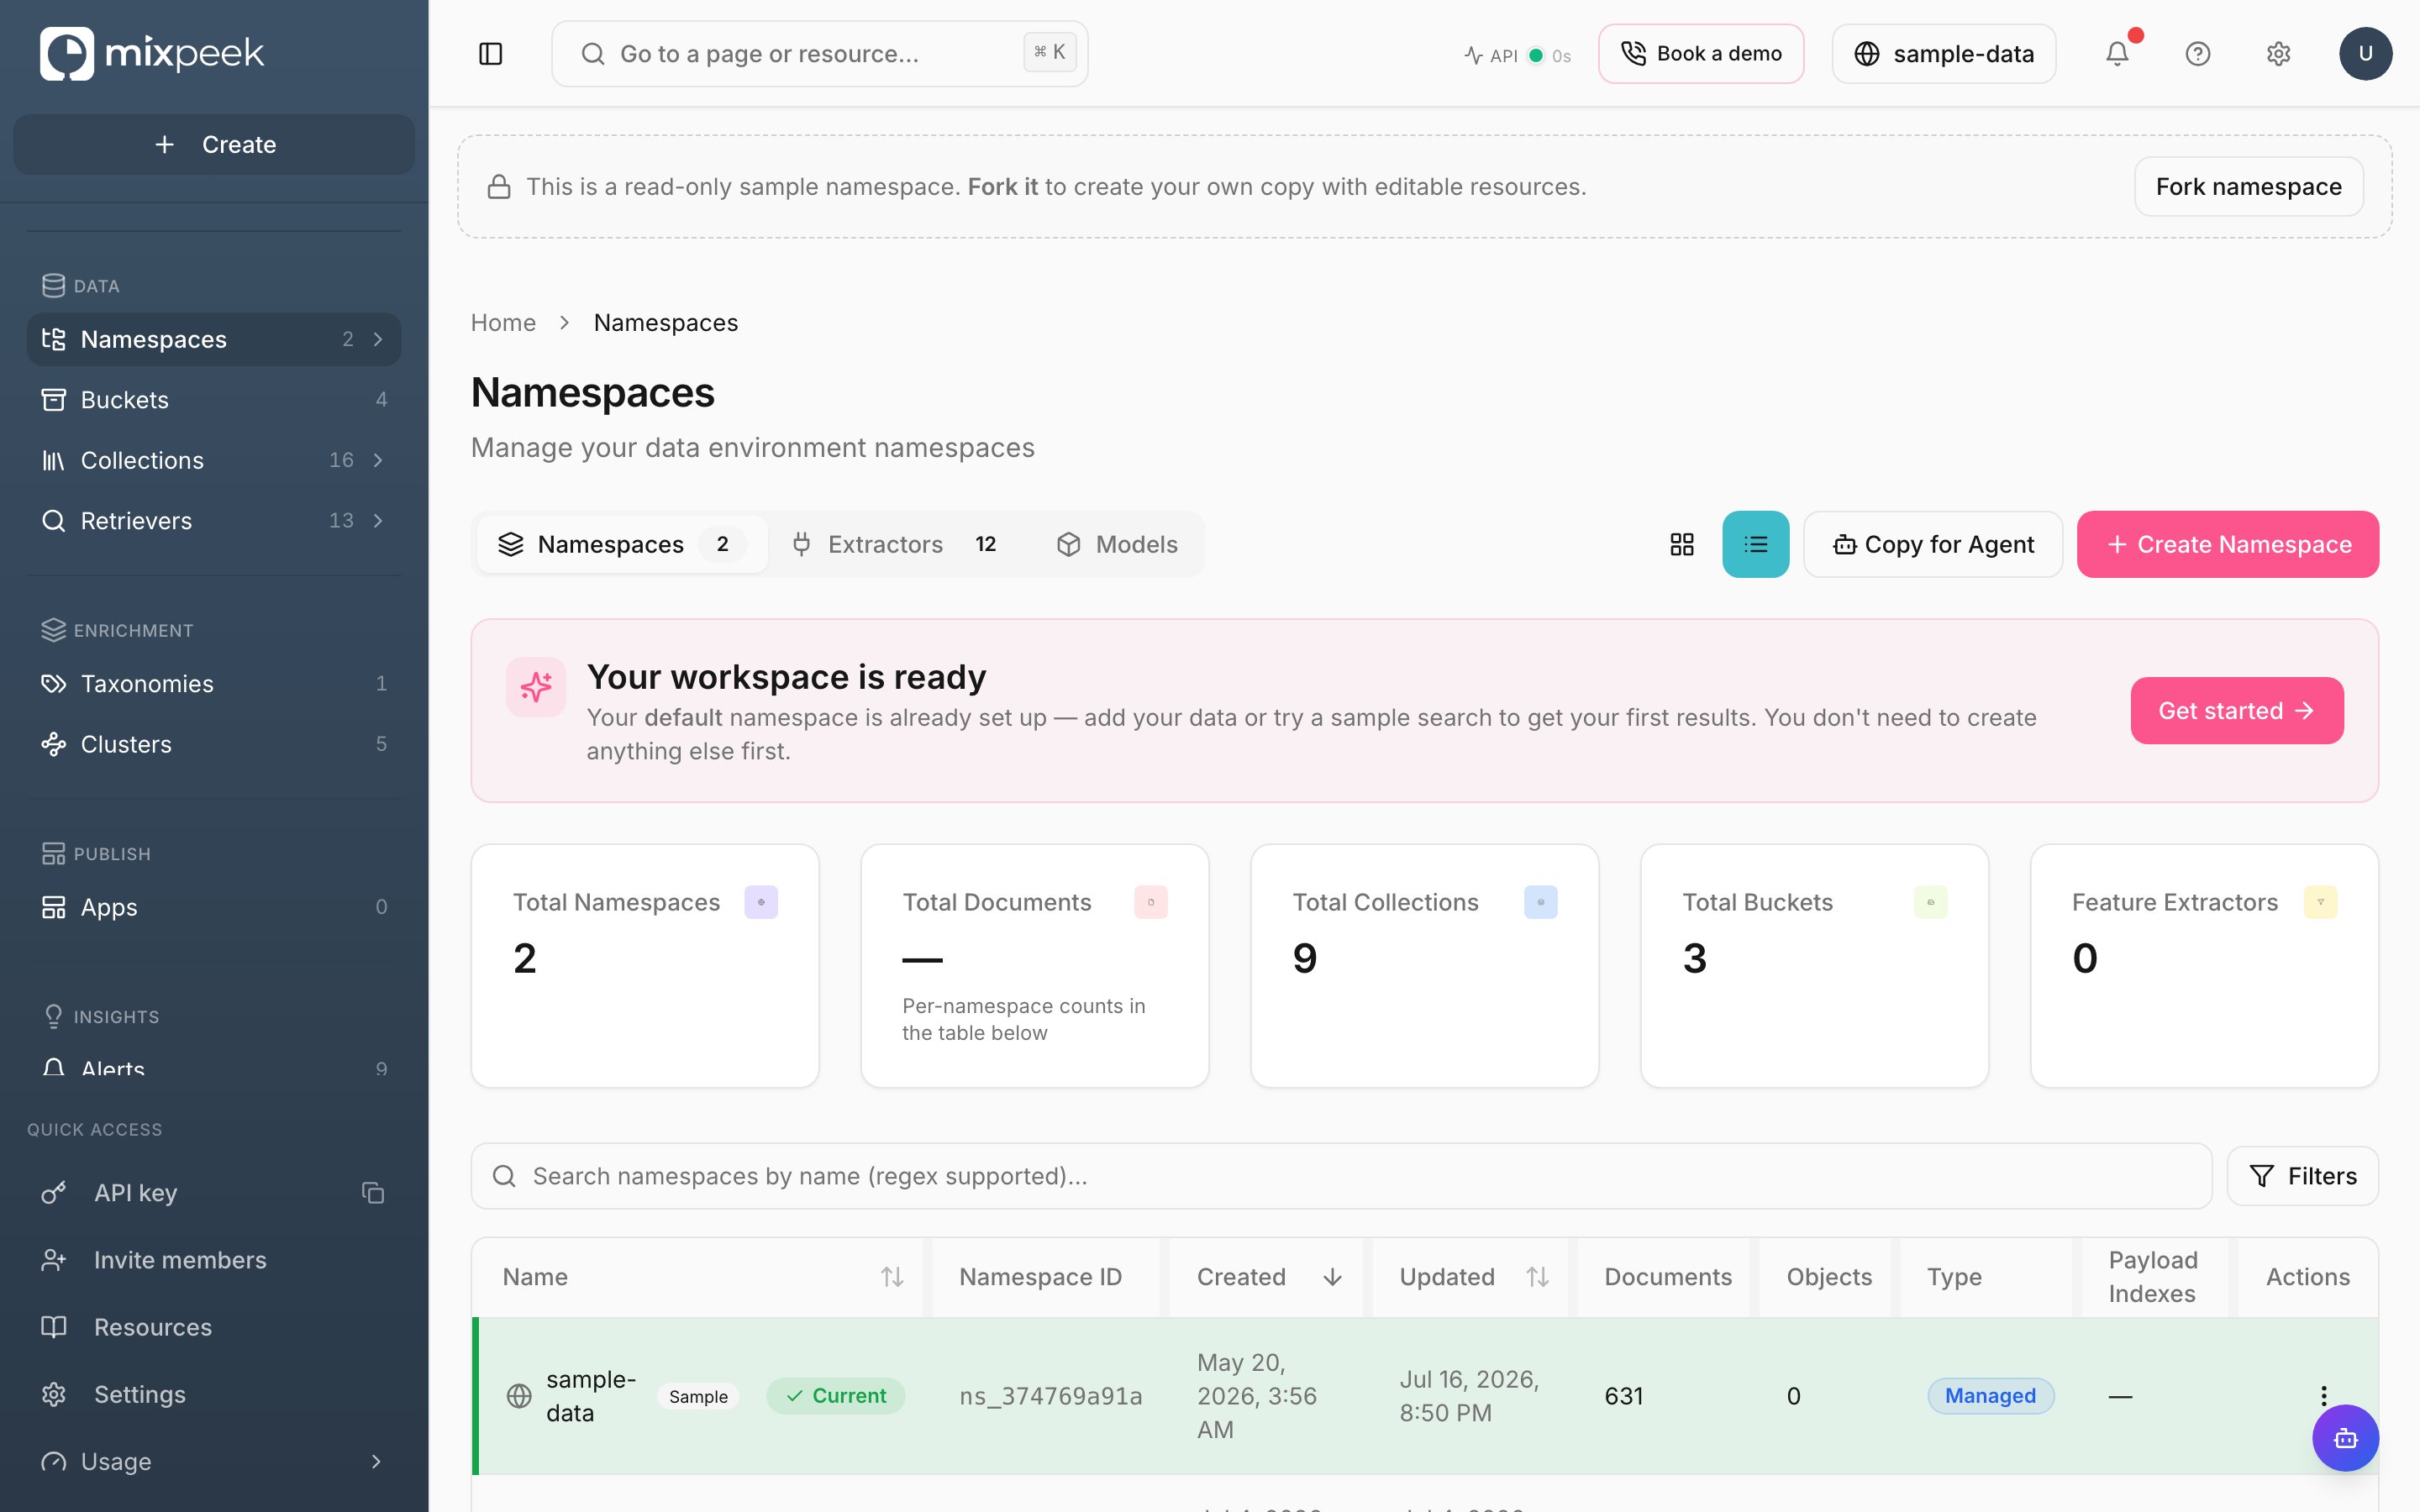Switch to grid view
Screen dimensions: 2420x1512
click(1682, 544)
